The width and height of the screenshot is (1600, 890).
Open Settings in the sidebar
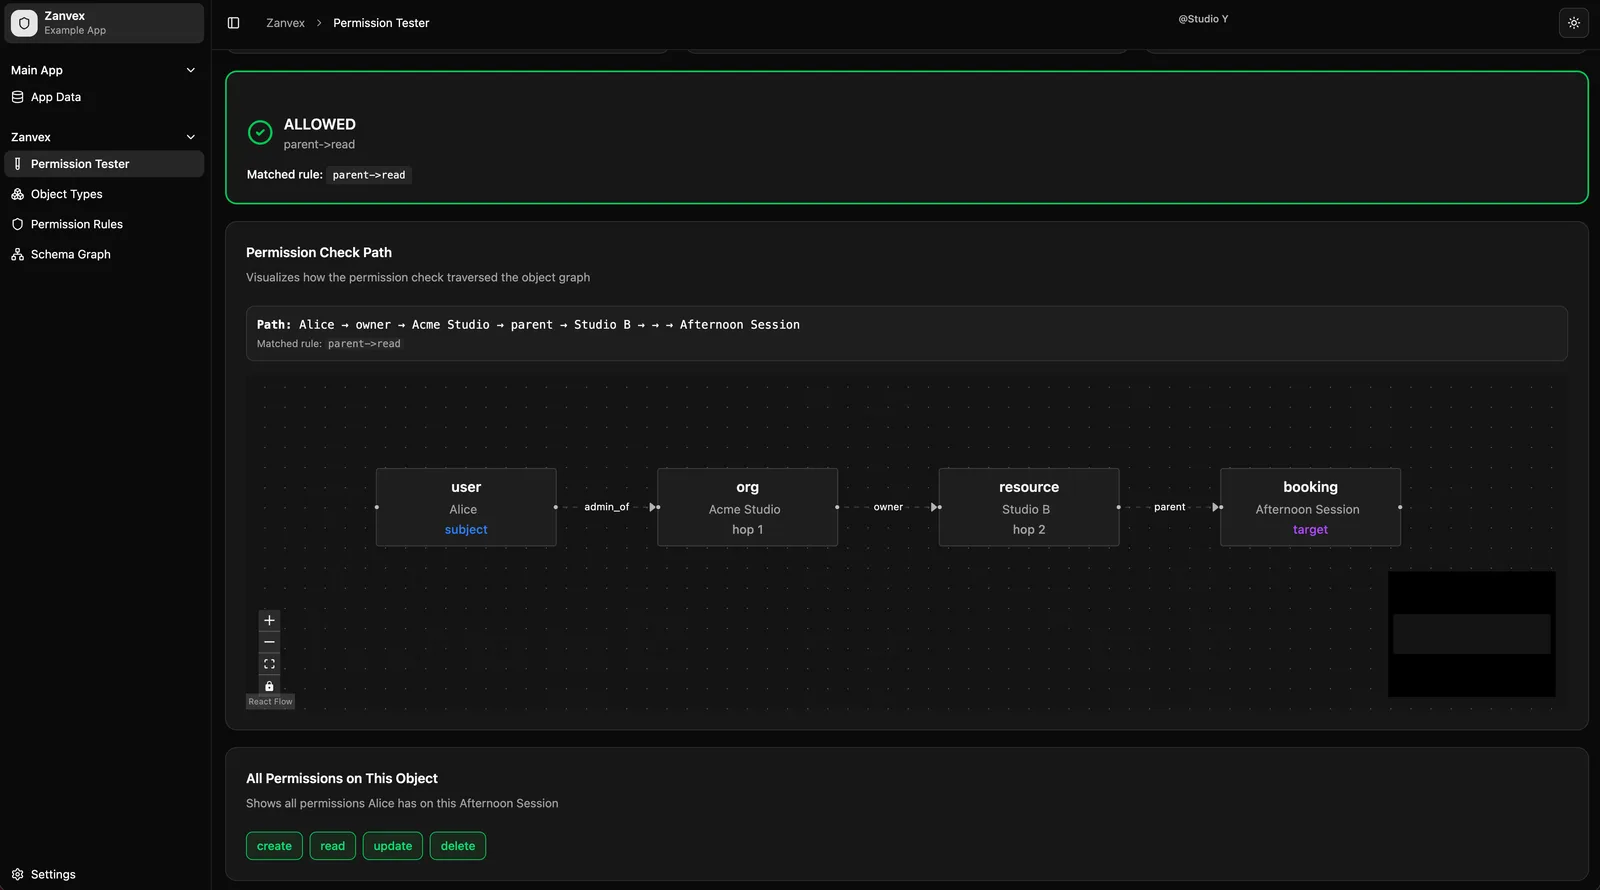(x=104, y=874)
